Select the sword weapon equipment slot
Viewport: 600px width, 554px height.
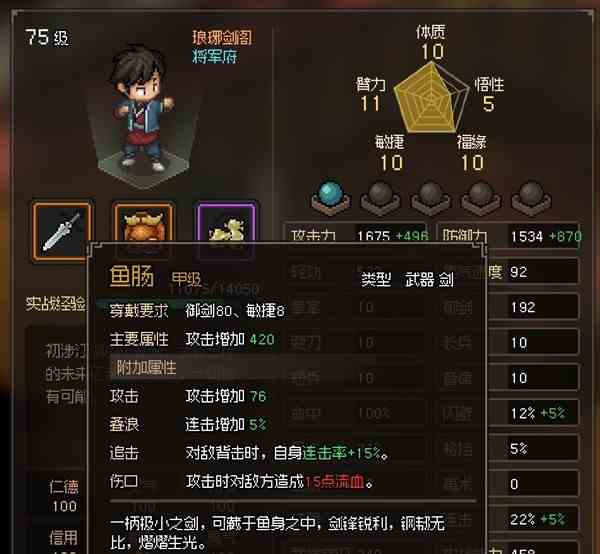pos(62,231)
